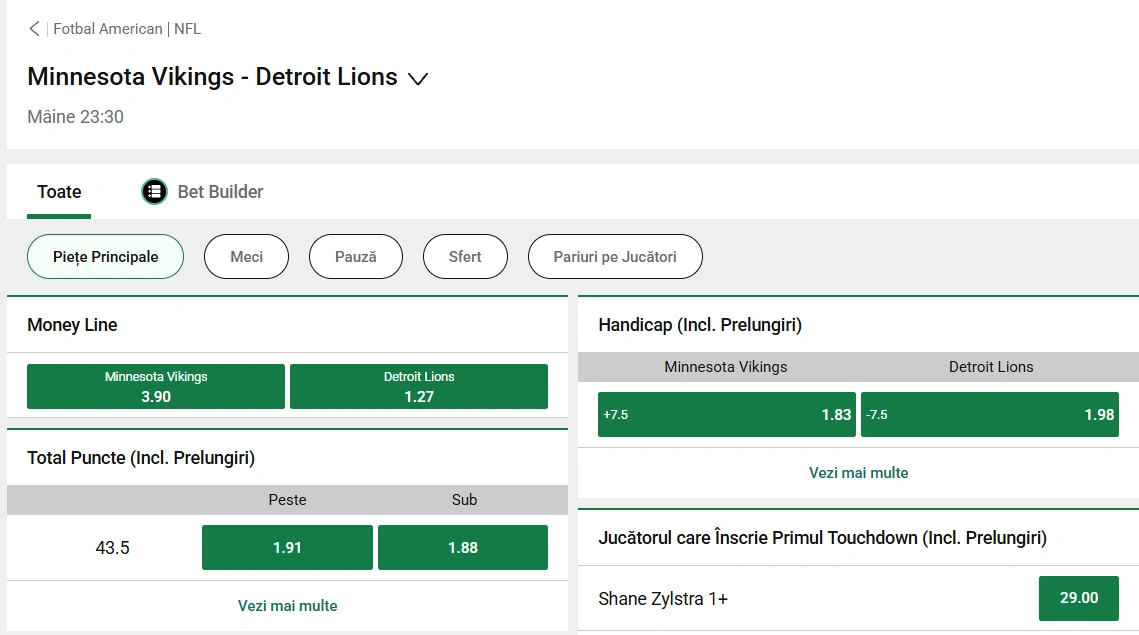Expand the Minnesota Vikings - Detroit Lions dropdown
Screen dimensions: 1139x635
pos(418,78)
